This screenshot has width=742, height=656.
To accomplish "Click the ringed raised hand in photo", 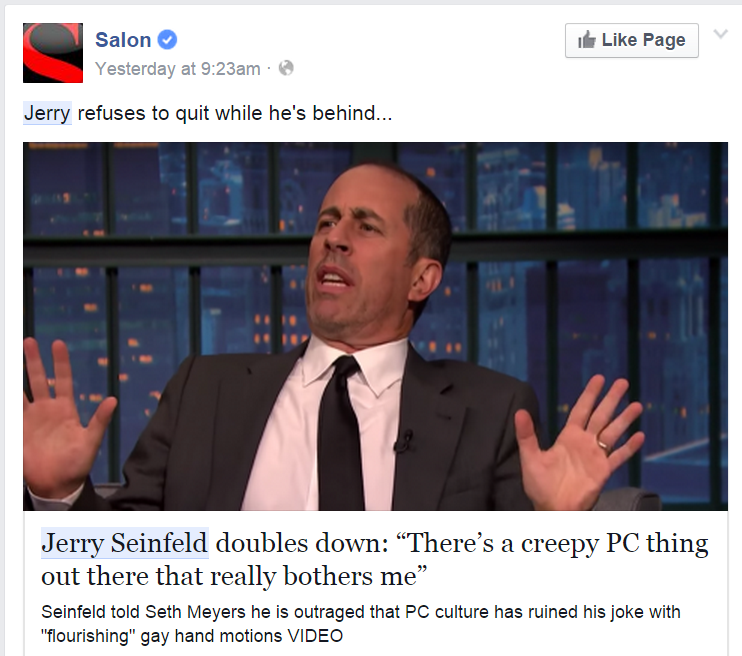I will [x=580, y=438].
